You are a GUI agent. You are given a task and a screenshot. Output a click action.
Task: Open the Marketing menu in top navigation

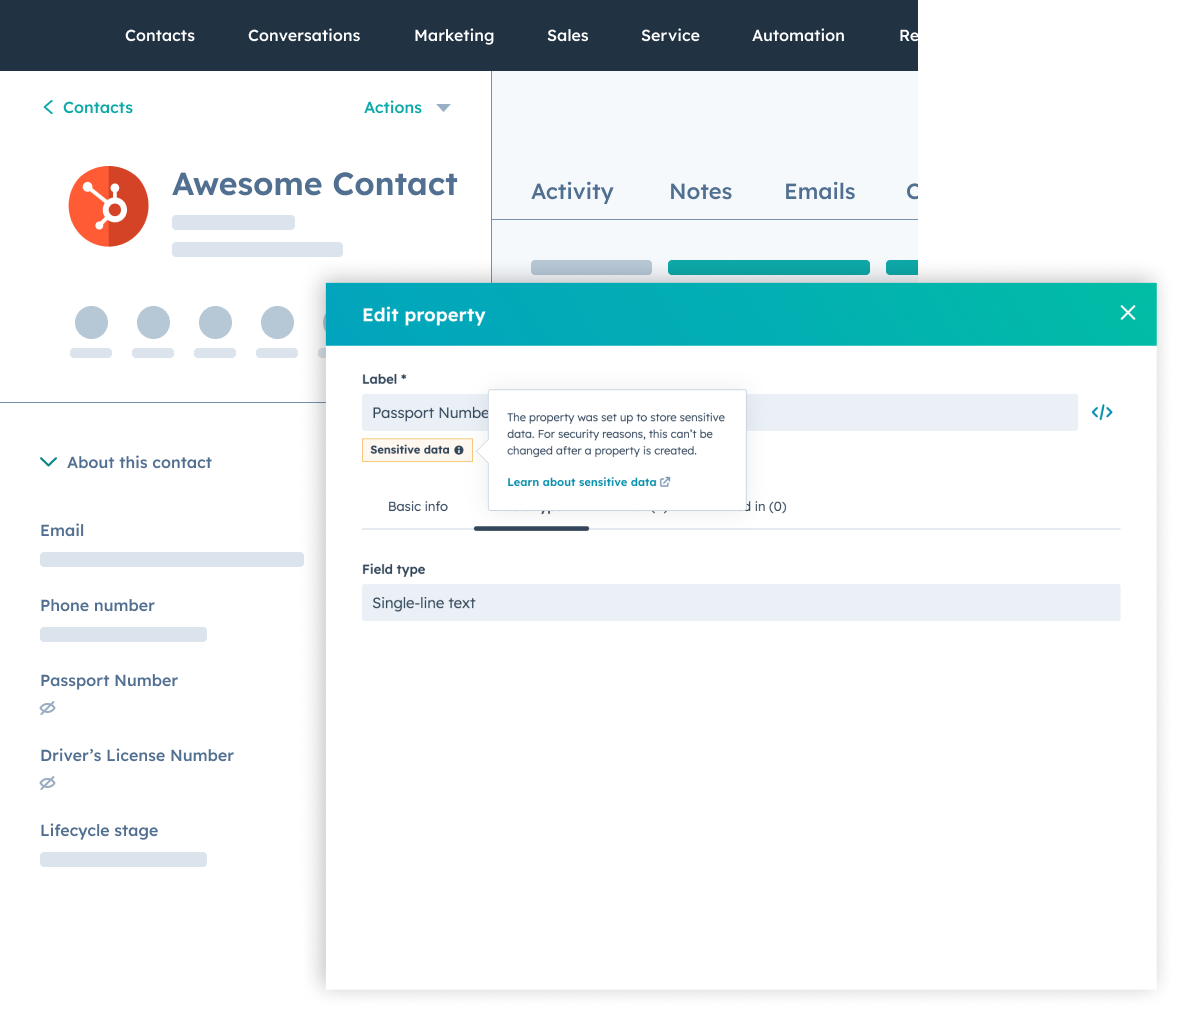tap(454, 35)
